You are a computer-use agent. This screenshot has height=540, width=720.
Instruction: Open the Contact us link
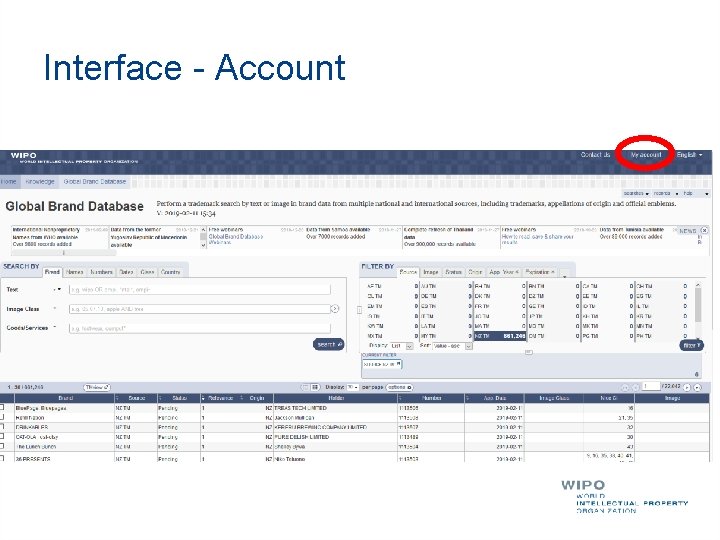coord(595,155)
